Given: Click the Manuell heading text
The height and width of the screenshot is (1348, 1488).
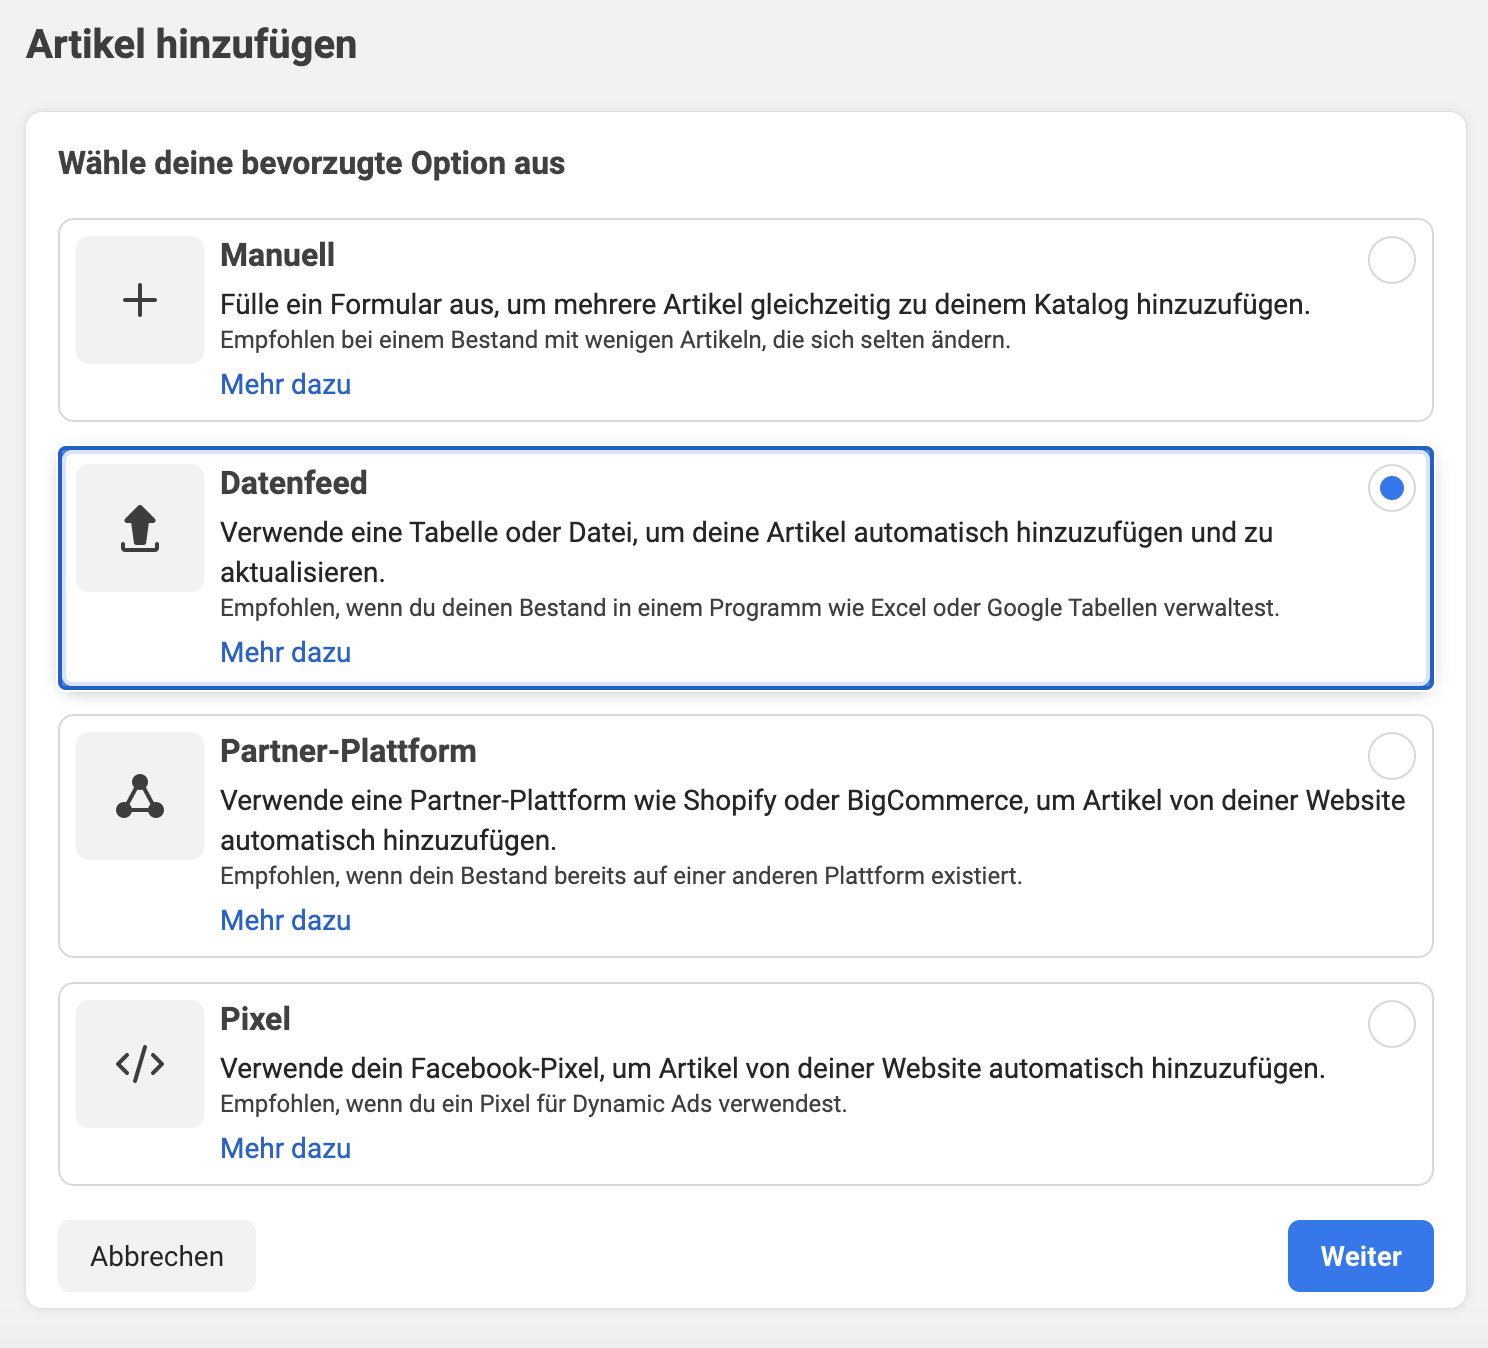Looking at the screenshot, I should tap(277, 255).
